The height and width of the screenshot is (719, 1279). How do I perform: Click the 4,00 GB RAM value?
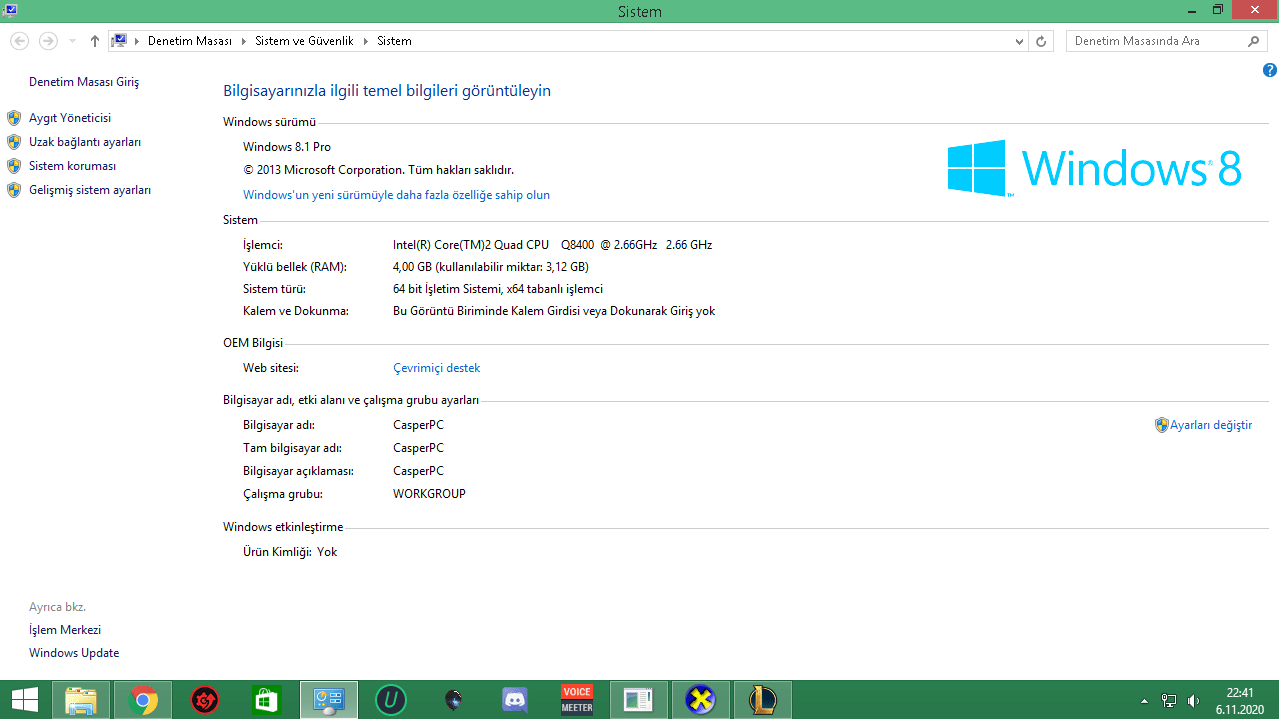(491, 267)
